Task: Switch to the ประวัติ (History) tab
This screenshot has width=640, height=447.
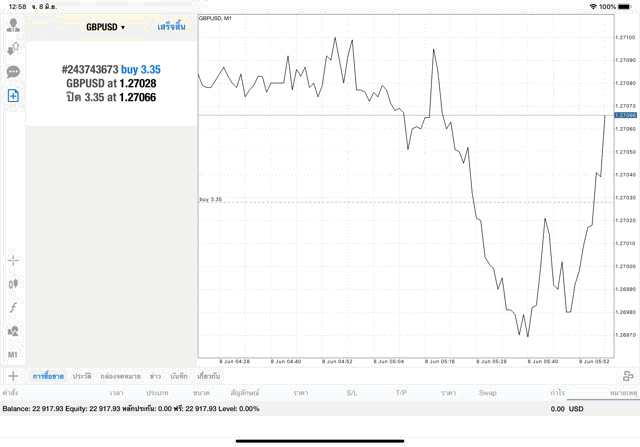Action: click(x=81, y=376)
